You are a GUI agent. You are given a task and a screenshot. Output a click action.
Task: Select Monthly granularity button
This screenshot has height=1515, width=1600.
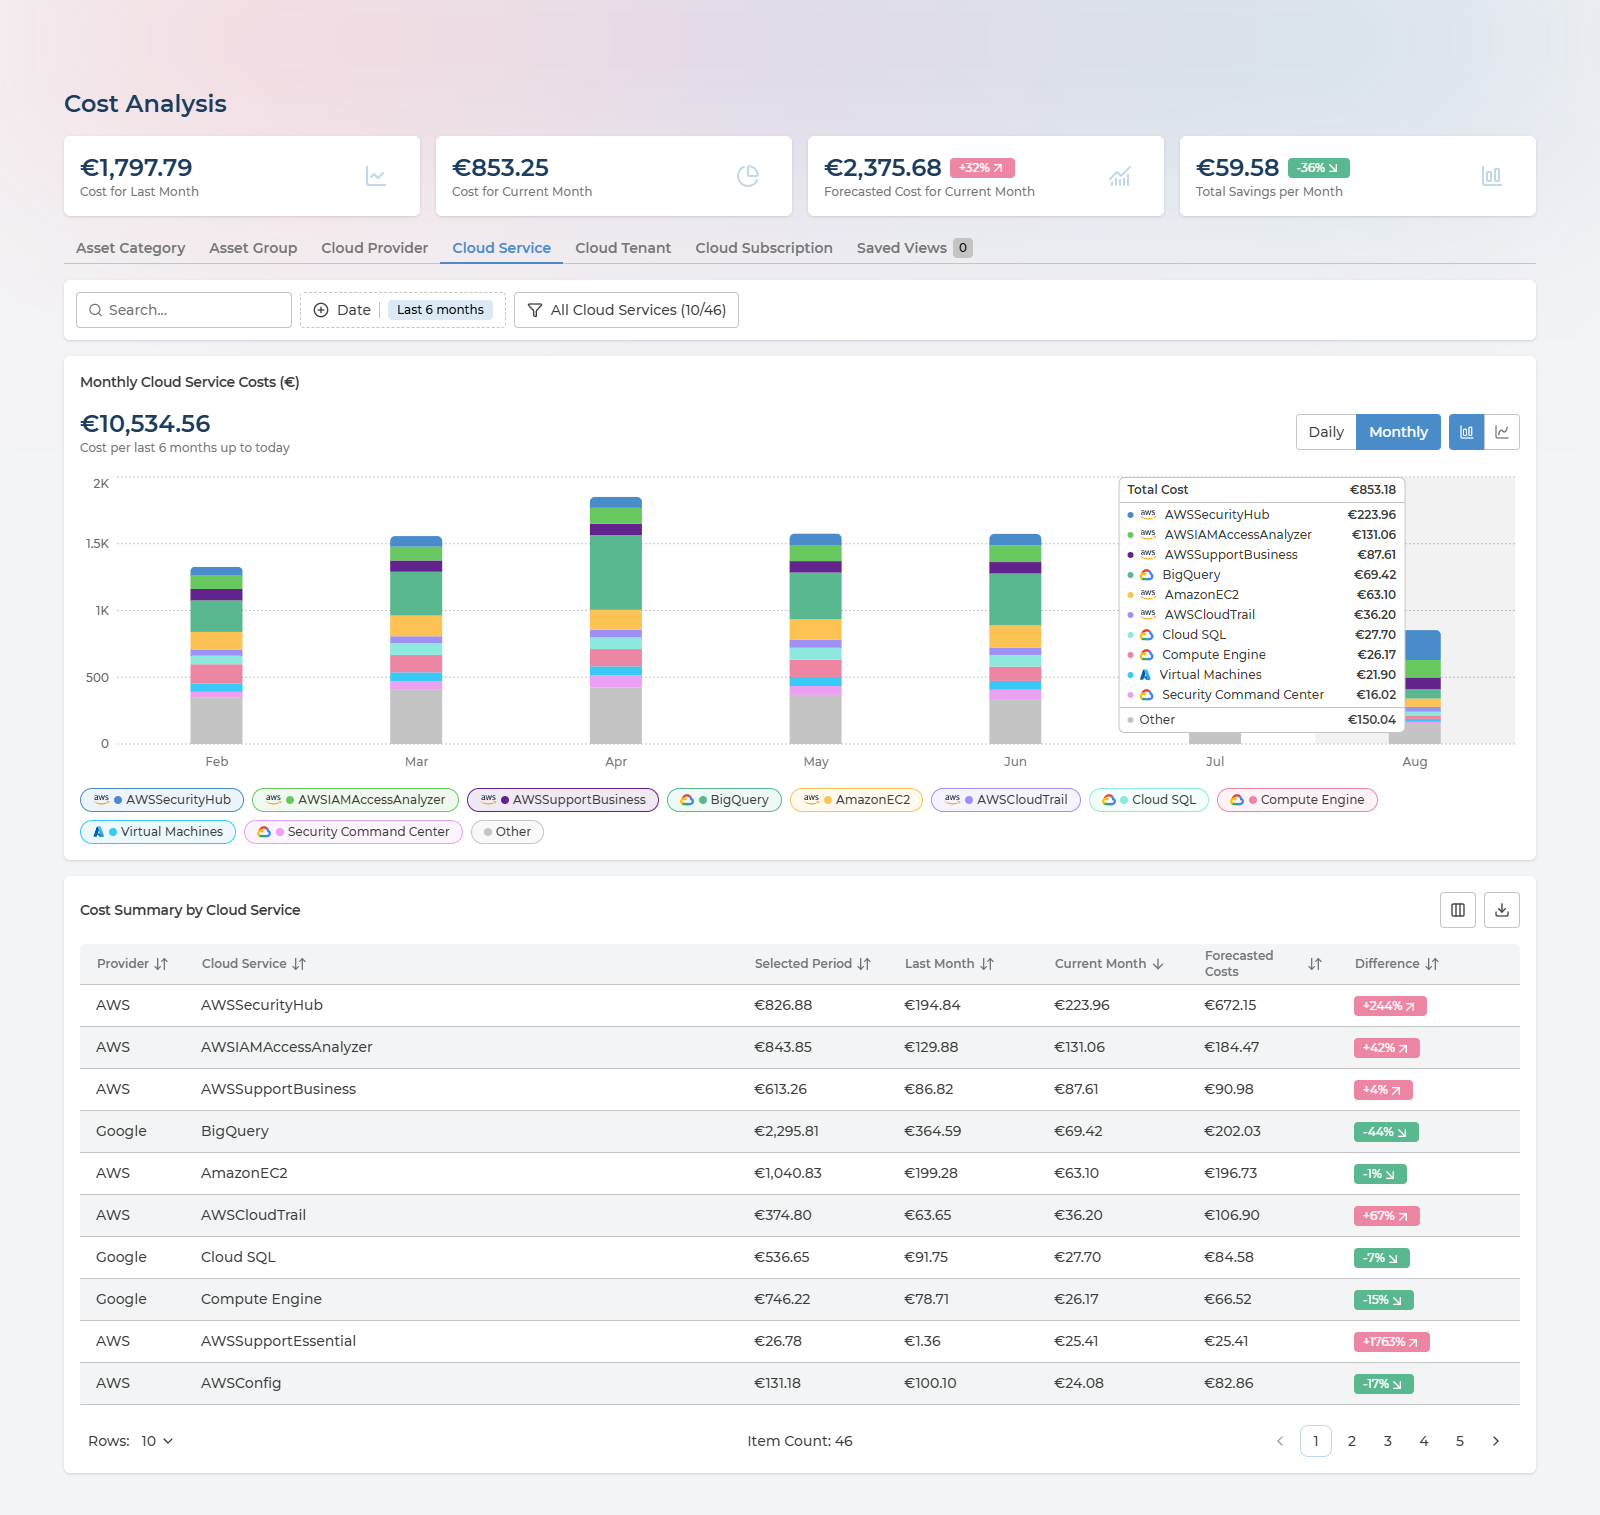click(x=1398, y=432)
